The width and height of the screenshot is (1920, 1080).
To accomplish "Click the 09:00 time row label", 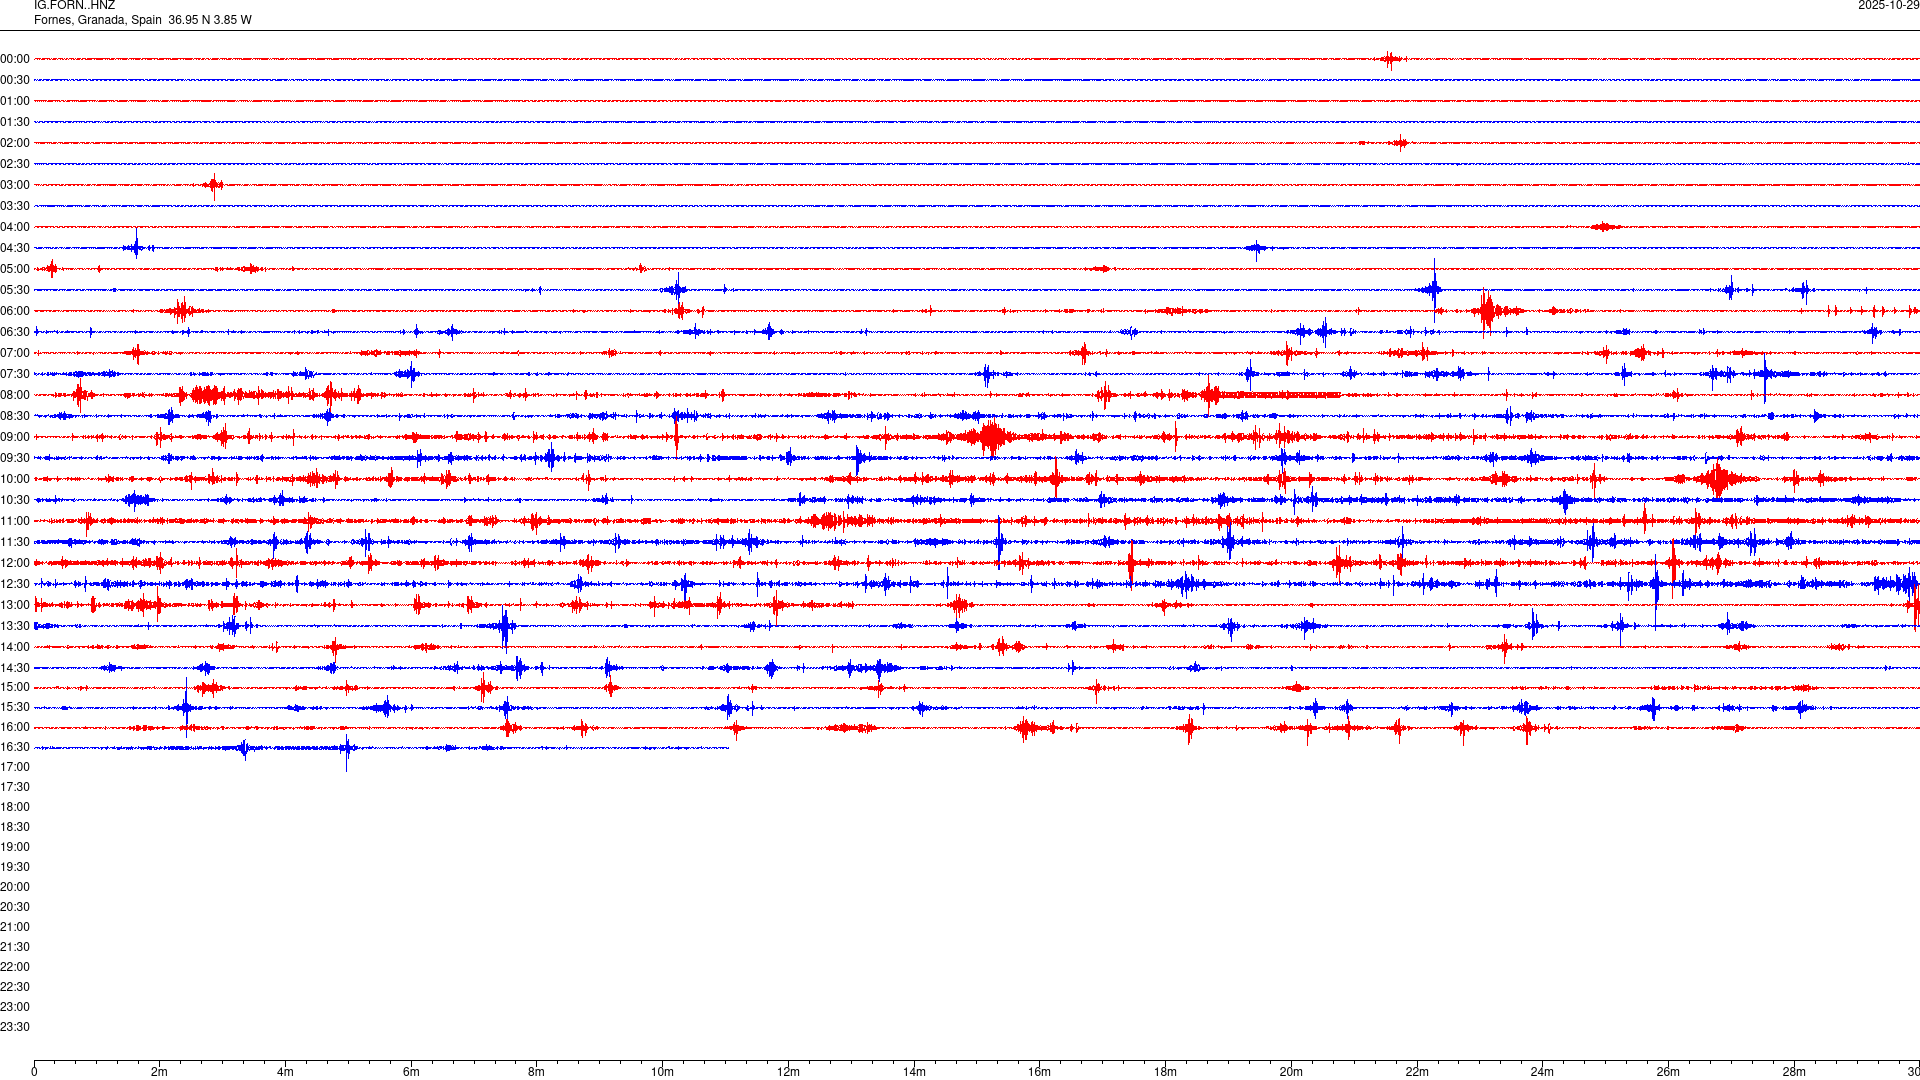I will [15, 437].
